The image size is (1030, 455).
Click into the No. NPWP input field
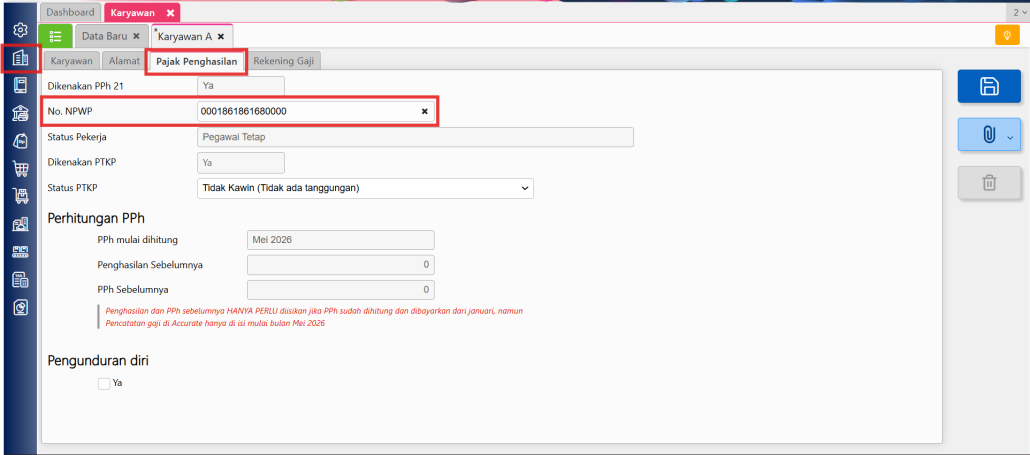click(x=309, y=112)
